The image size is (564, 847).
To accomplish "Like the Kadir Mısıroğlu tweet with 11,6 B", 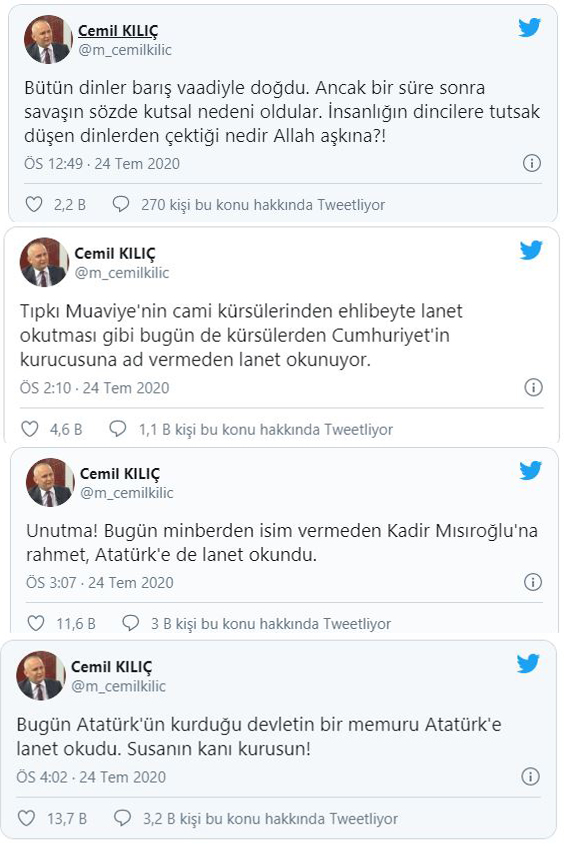I will point(36,623).
